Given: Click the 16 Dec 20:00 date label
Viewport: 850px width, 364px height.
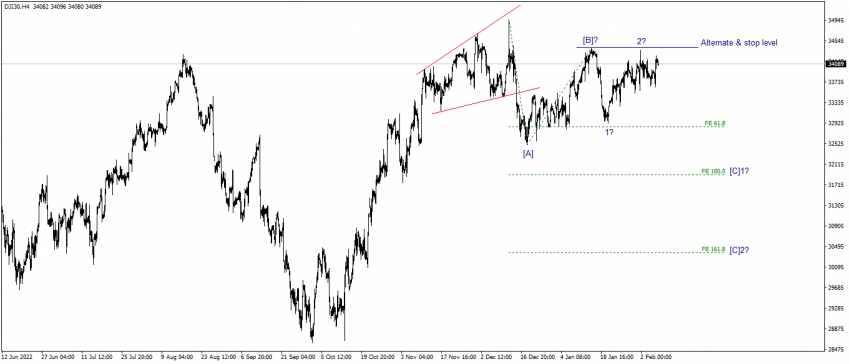Looking at the screenshot, I should (538, 357).
